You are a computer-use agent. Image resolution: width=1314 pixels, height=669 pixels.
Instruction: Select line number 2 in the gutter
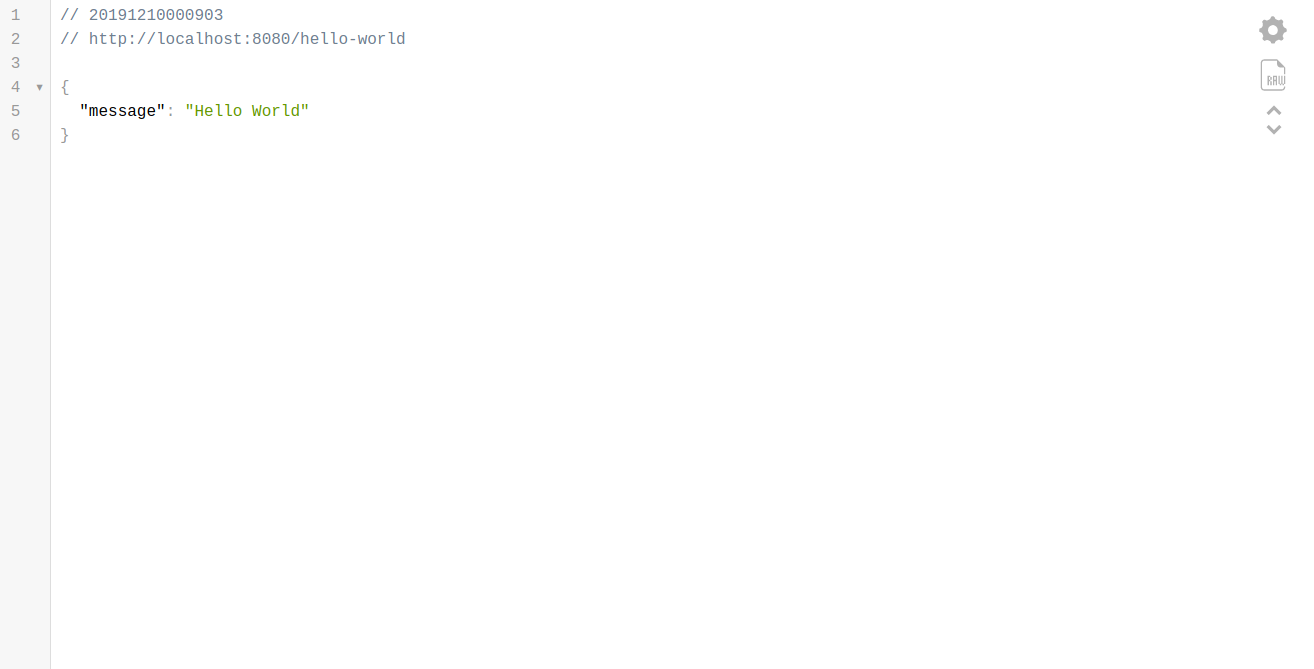pos(15,39)
